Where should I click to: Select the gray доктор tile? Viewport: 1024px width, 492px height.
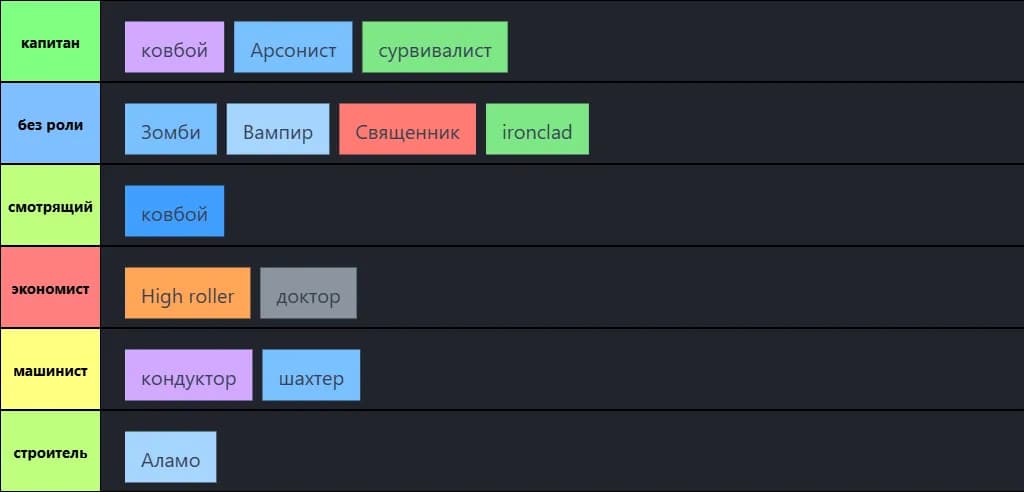pos(308,293)
